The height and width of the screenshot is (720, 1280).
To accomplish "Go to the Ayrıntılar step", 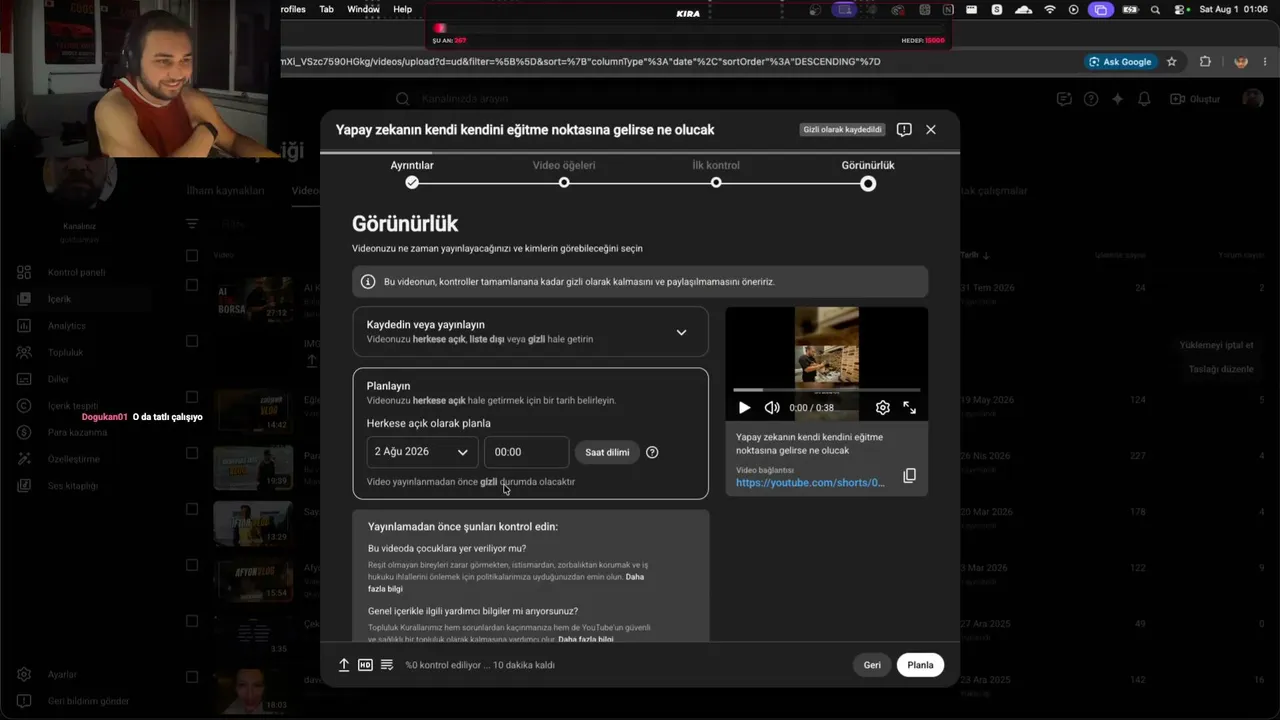I will pyautogui.click(x=412, y=174).
